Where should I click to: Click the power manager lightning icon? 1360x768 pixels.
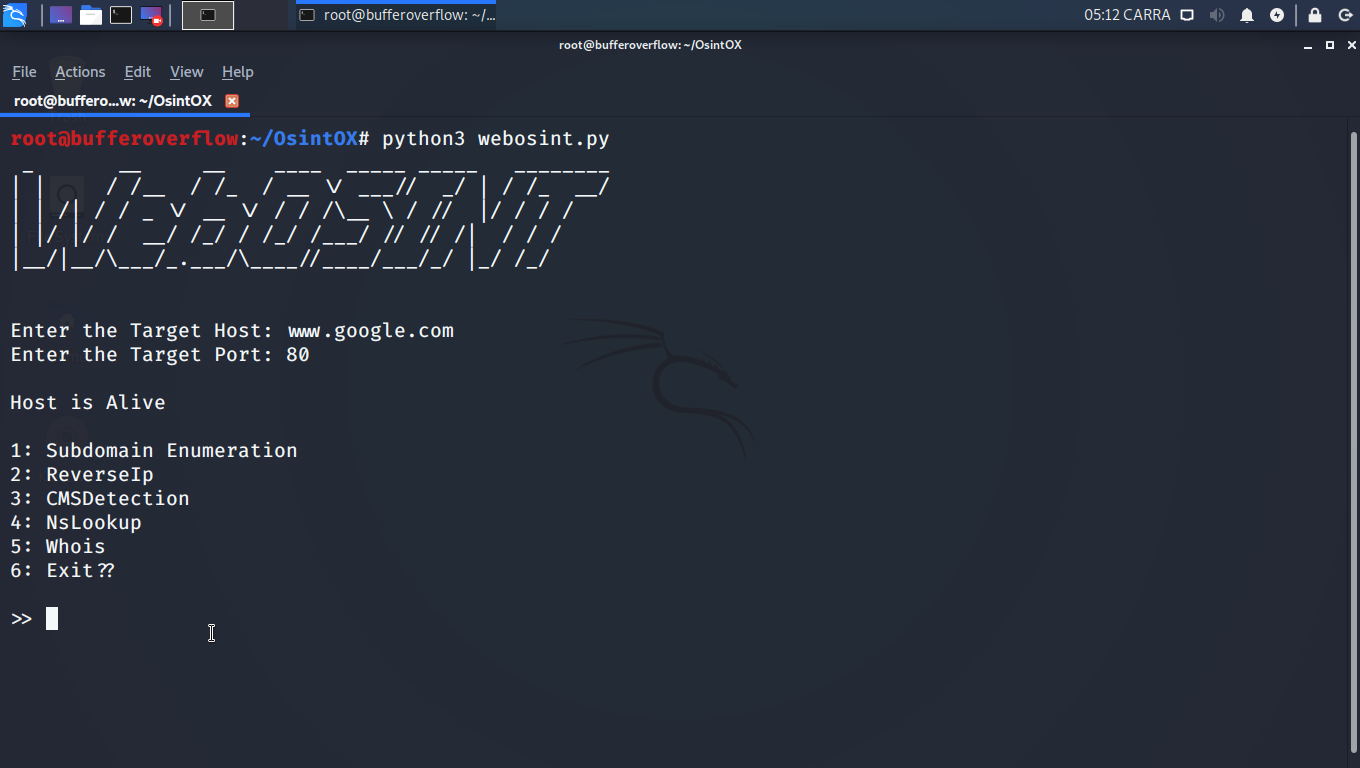[x=1277, y=15]
